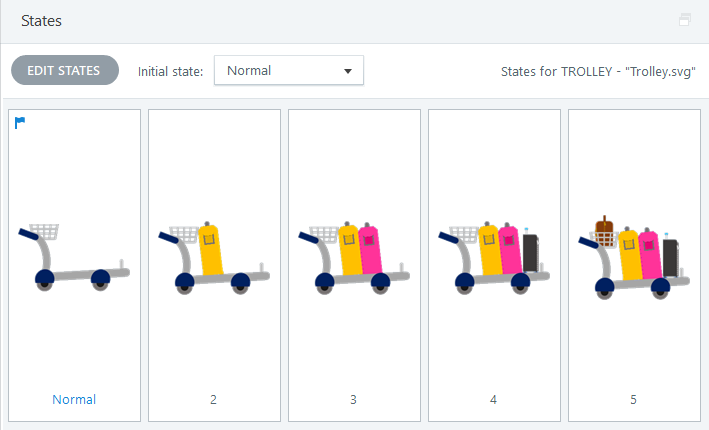Open the Initial state dropdown showing Normal

coord(288,71)
